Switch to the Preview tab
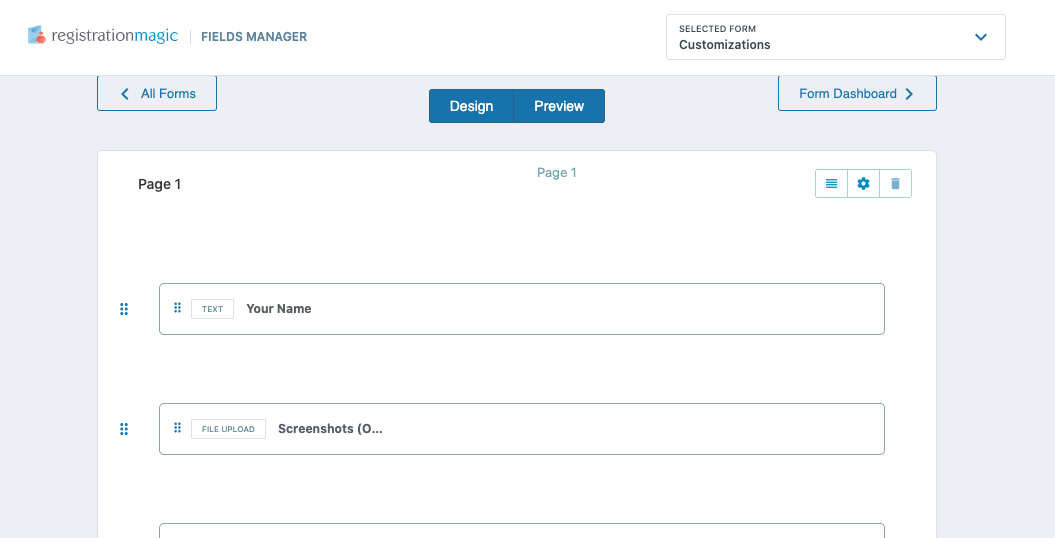This screenshot has width=1055, height=538. [x=558, y=106]
